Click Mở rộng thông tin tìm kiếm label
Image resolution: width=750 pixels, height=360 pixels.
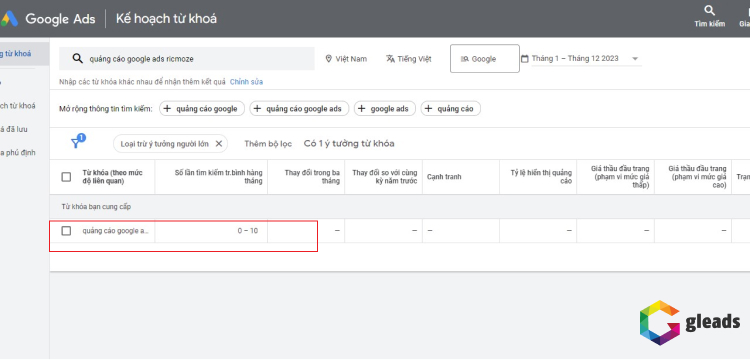pyautogui.click(x=106, y=109)
